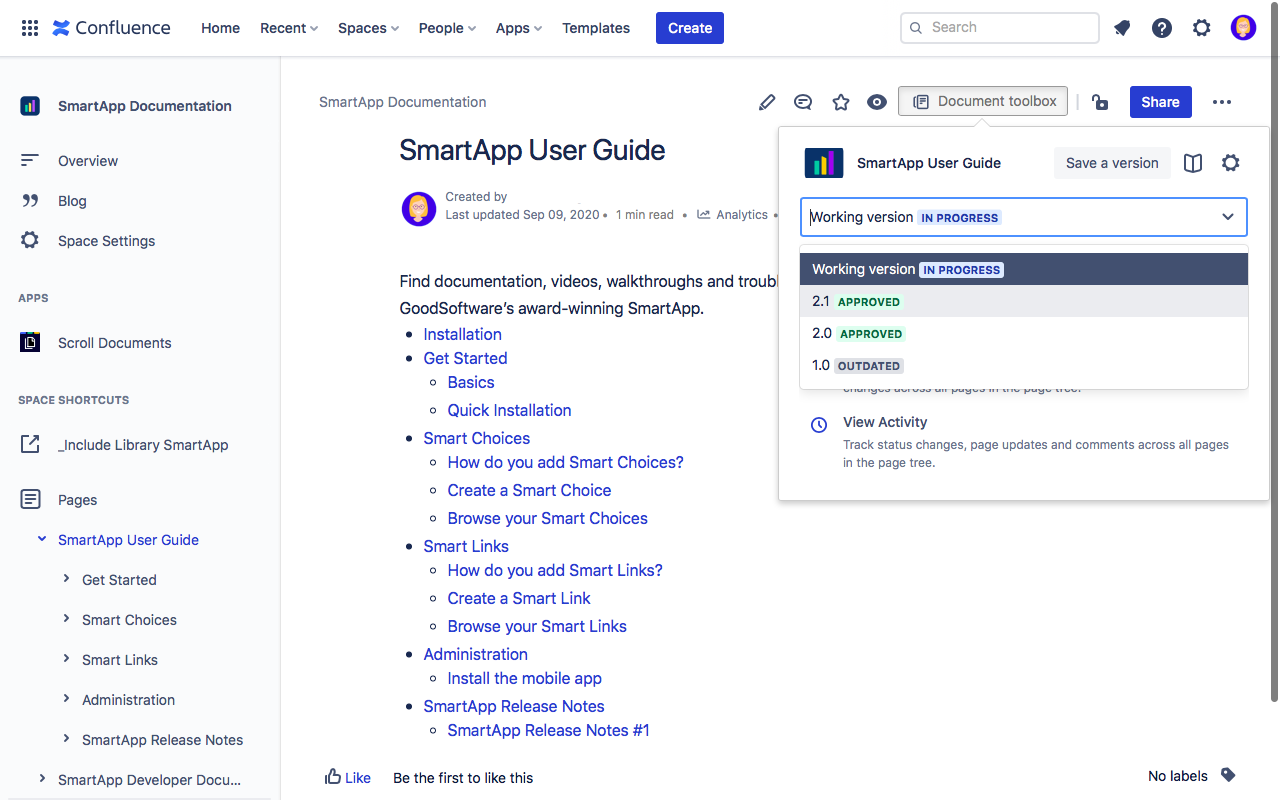Click the Save a version button
This screenshot has width=1280, height=800.
pyautogui.click(x=1112, y=162)
